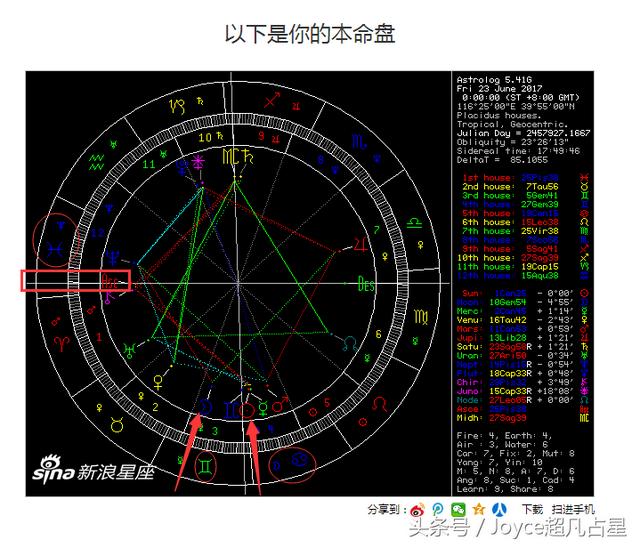Select the 'Venu: 16Tau42' planet row

tap(514, 320)
